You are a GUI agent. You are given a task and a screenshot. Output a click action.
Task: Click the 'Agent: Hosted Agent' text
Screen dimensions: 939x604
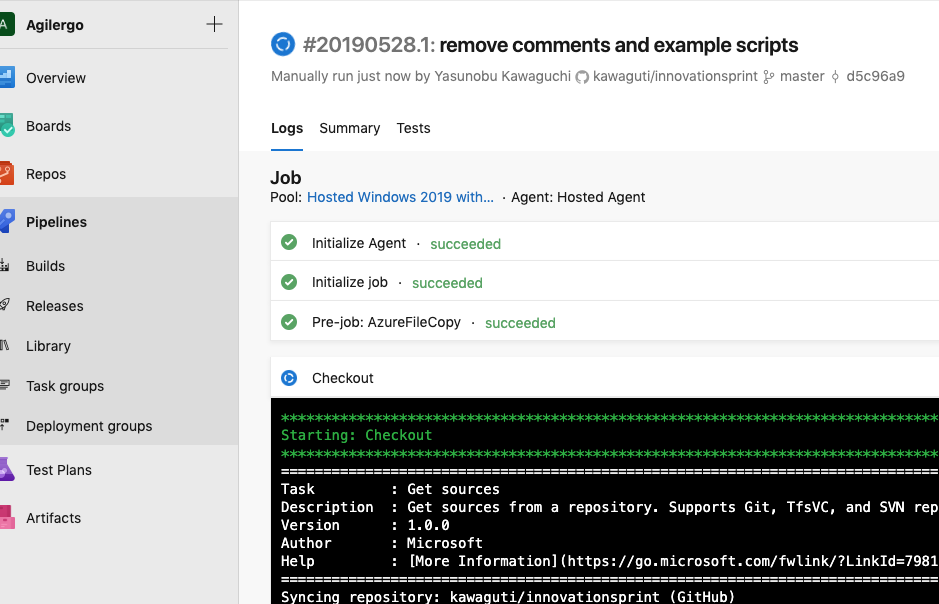pos(578,197)
